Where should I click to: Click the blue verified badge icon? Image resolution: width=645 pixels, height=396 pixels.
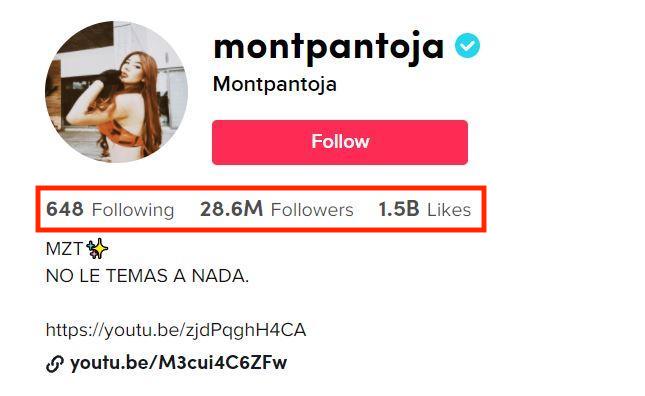point(467,46)
